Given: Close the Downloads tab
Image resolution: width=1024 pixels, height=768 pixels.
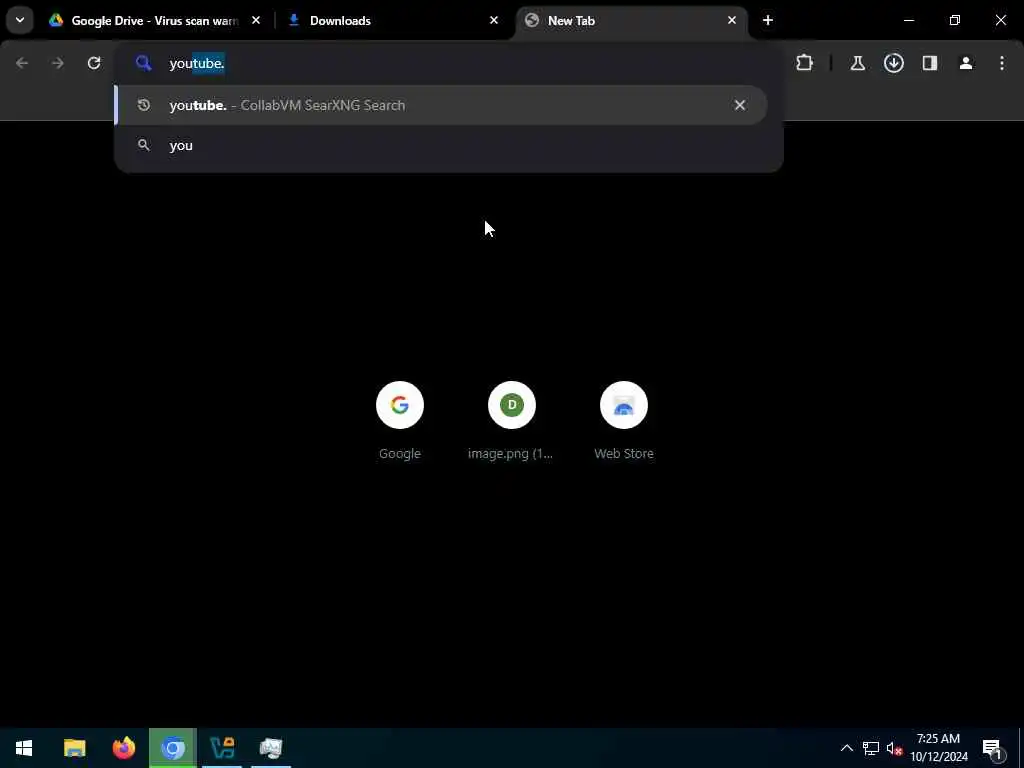Looking at the screenshot, I should [494, 20].
